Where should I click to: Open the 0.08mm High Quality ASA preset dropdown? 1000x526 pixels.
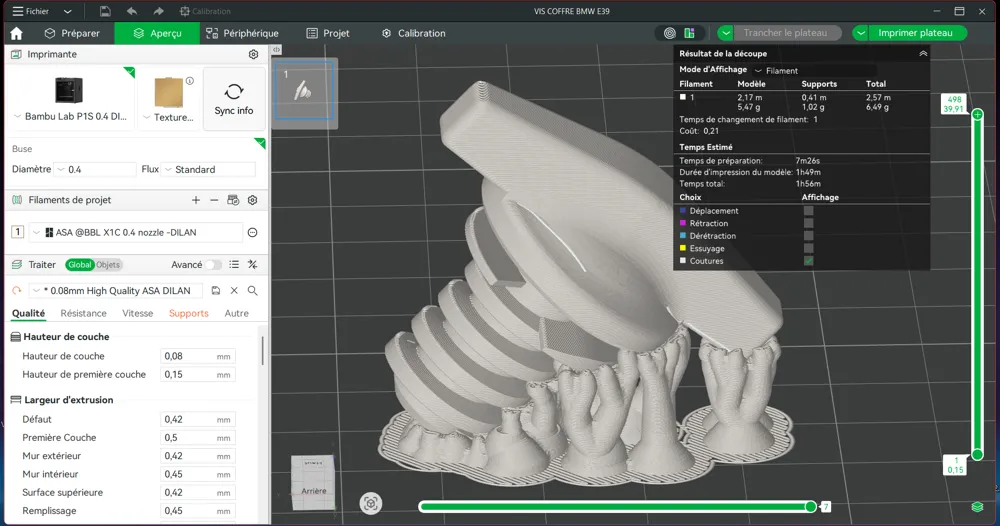click(x=115, y=291)
